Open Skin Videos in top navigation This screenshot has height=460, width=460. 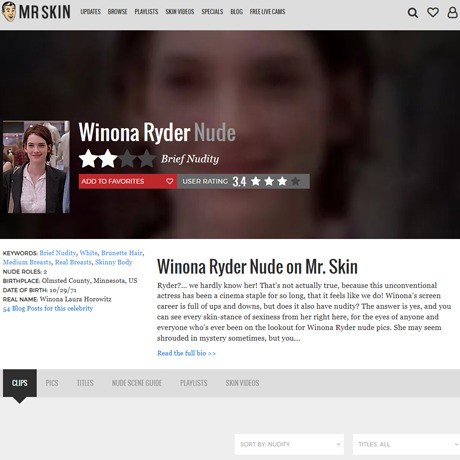(x=180, y=12)
